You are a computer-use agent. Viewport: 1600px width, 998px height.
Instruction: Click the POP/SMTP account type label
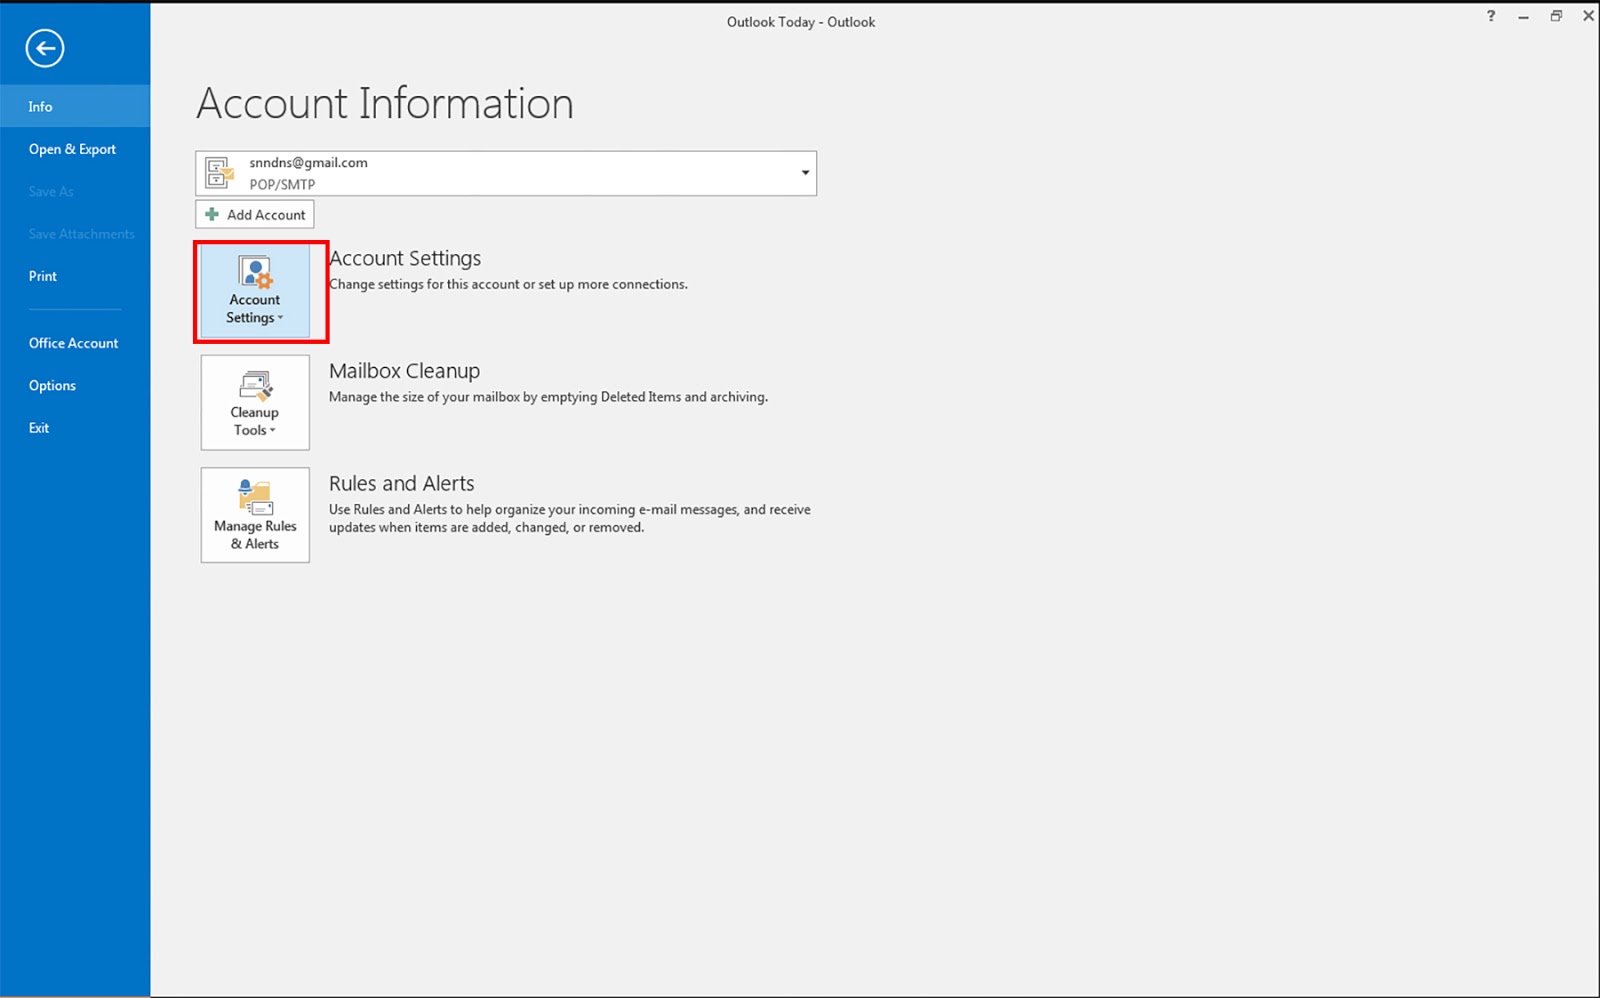[x=282, y=184]
